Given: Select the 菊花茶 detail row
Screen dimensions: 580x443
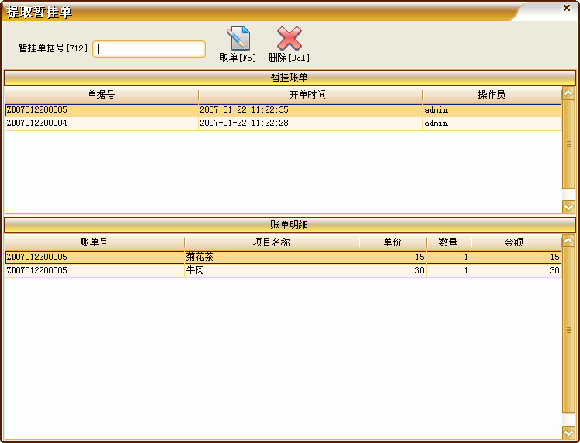Looking at the screenshot, I should (x=283, y=257).
